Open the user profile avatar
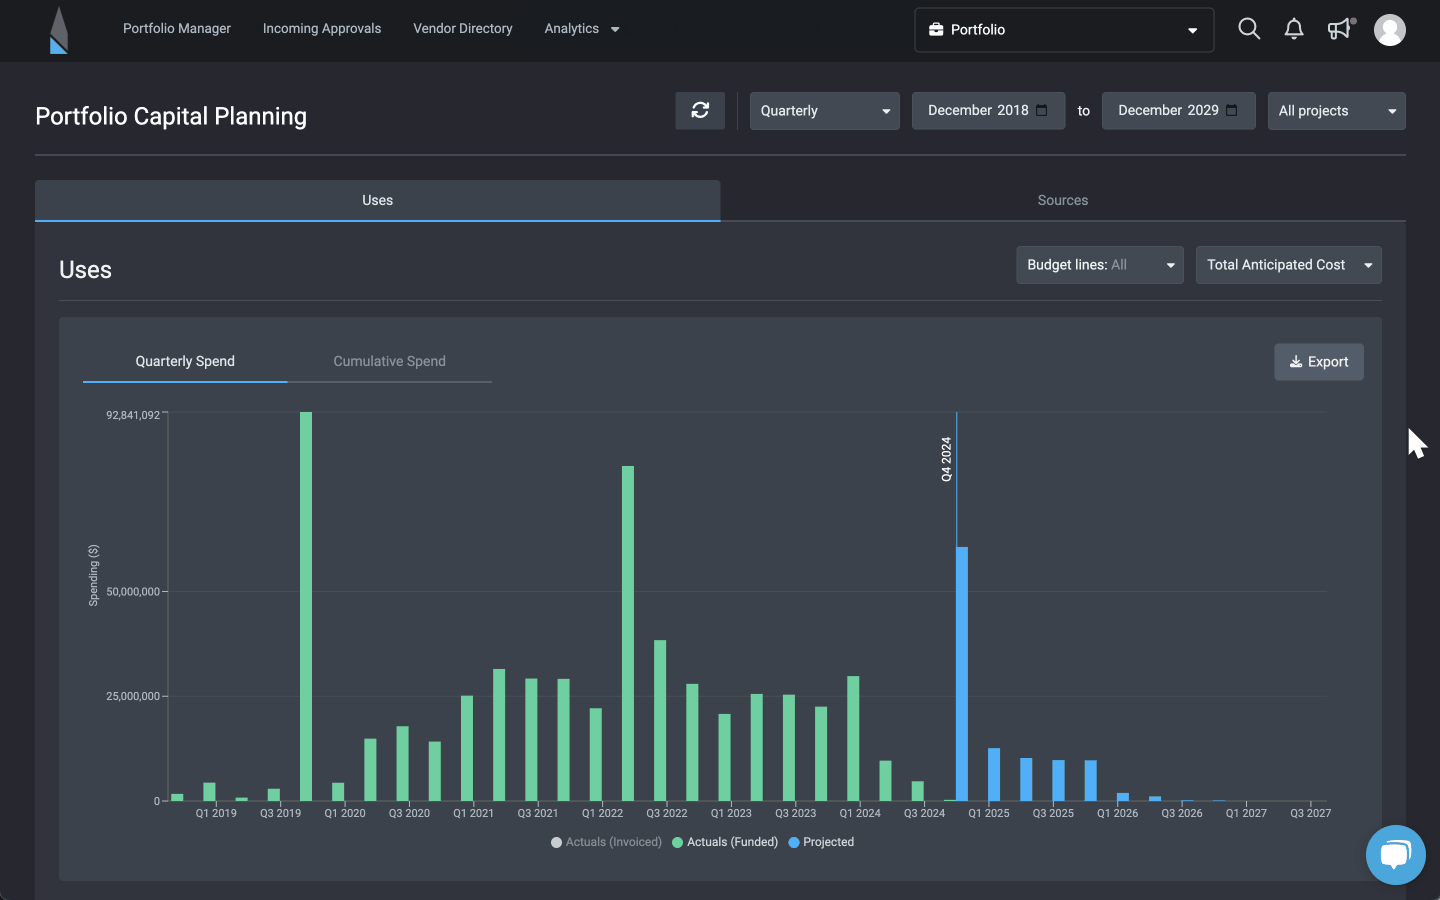The width and height of the screenshot is (1440, 900). tap(1390, 30)
